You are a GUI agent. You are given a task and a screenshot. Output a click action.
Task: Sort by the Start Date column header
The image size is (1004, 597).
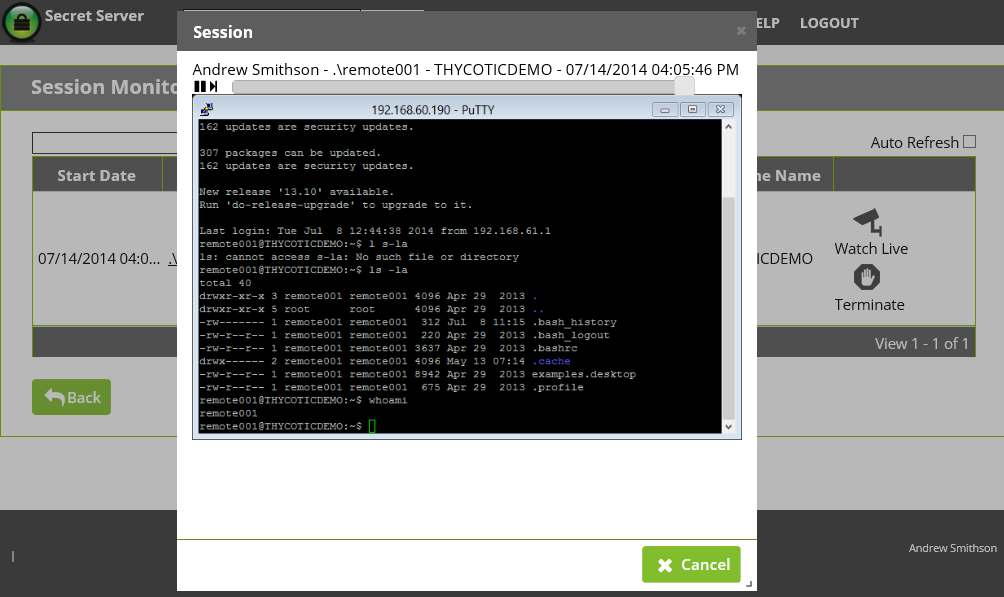tap(96, 176)
